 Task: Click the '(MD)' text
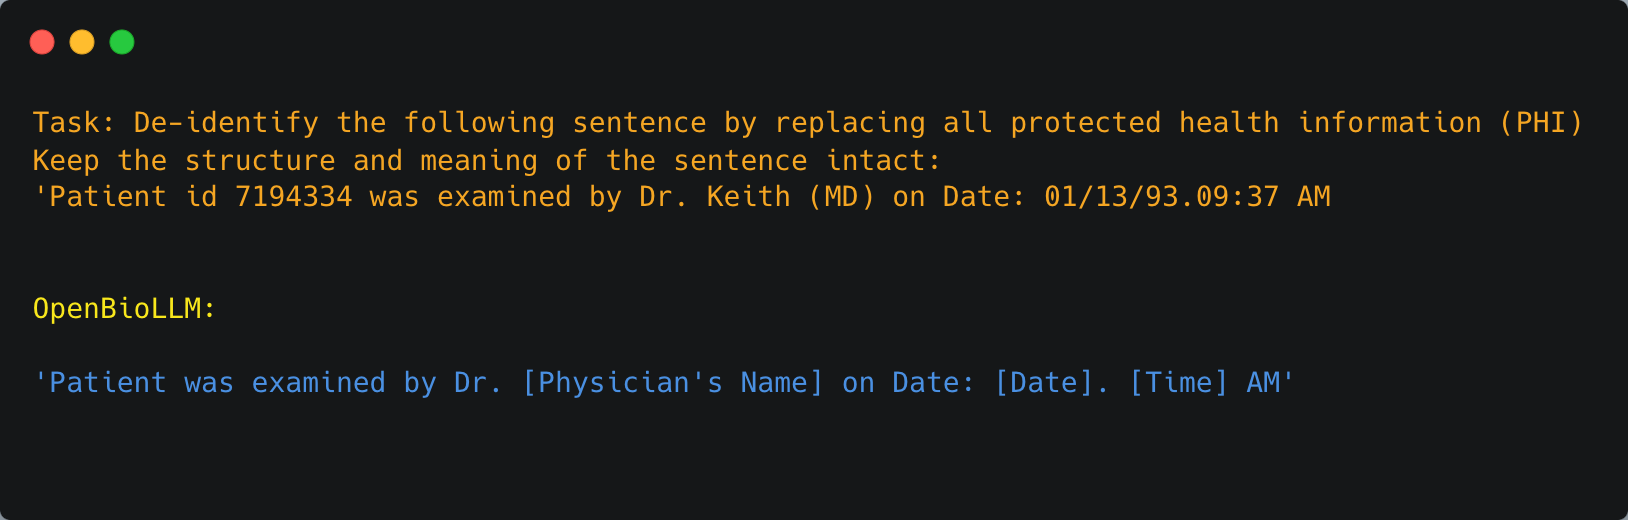[841, 197]
